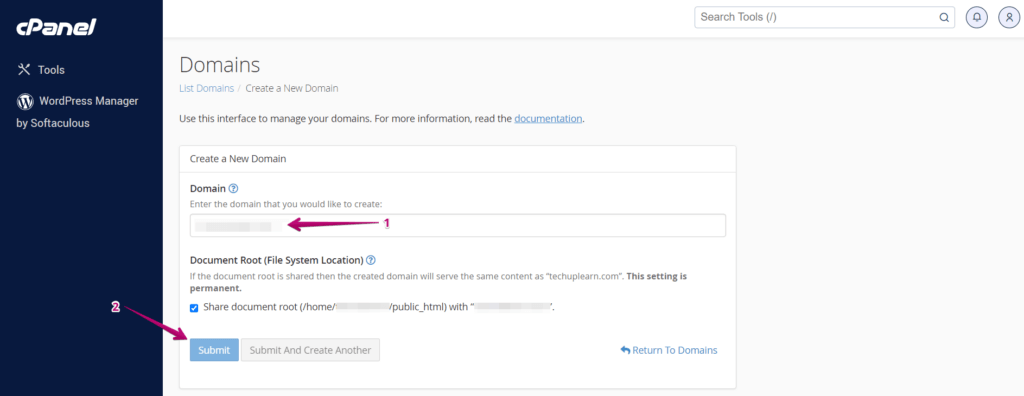Go to List Domains breadcrumb
Image resolution: width=1024 pixels, height=396 pixels.
pyautogui.click(x=206, y=88)
